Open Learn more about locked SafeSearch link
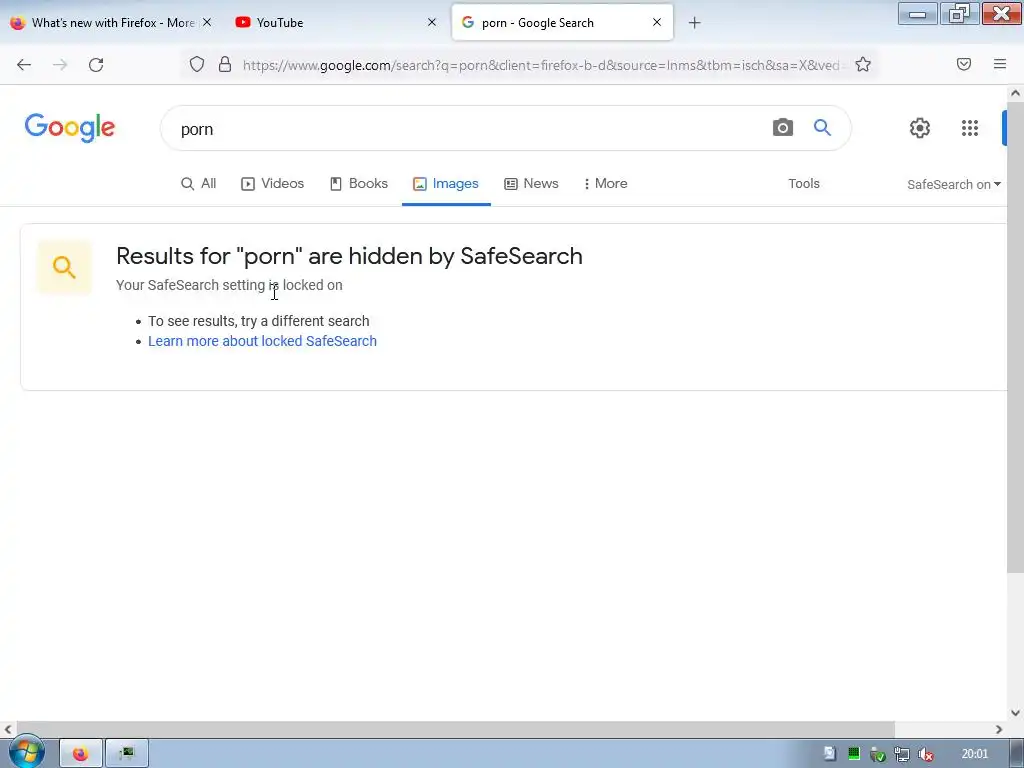The height and width of the screenshot is (768, 1024). point(262,341)
